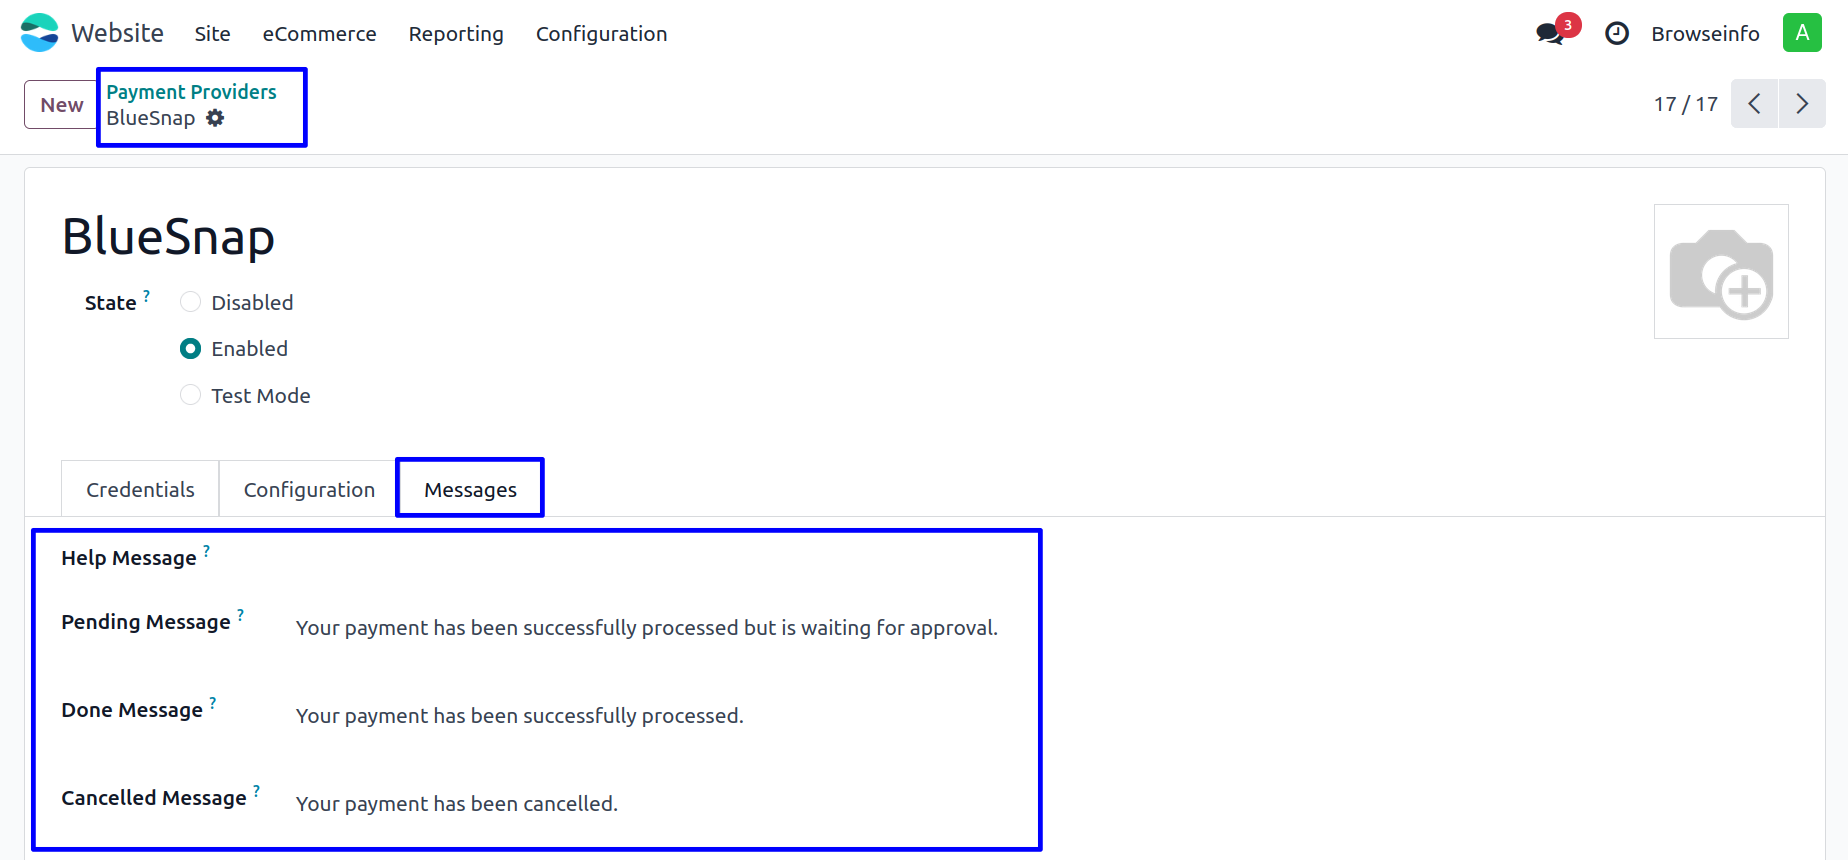This screenshot has width=1848, height=860.
Task: Go to the next record arrow
Action: tap(1802, 104)
